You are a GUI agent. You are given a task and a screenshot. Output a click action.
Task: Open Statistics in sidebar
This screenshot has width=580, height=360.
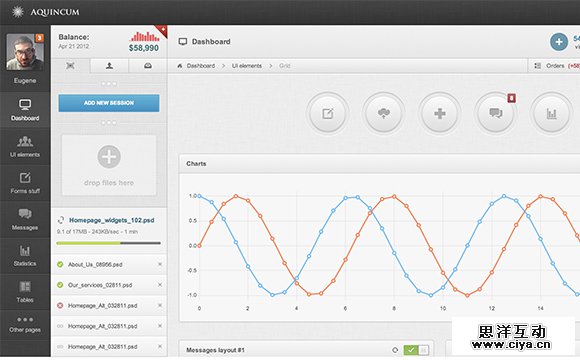point(25,255)
